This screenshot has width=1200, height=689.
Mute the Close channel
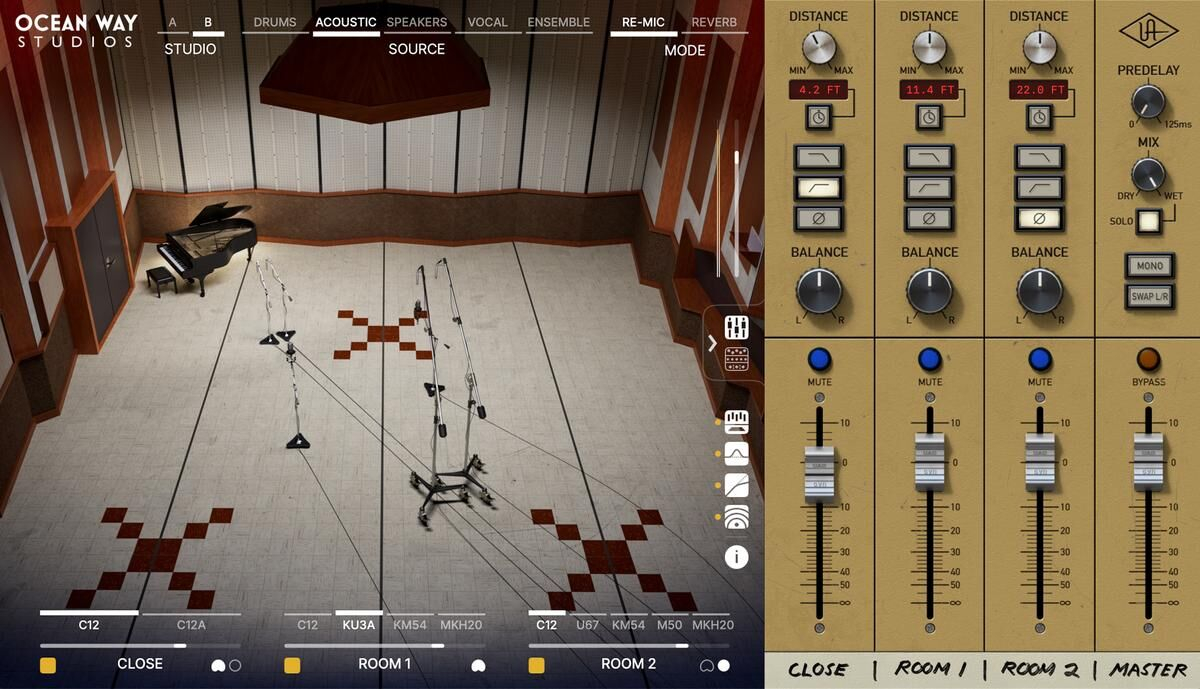(x=819, y=360)
